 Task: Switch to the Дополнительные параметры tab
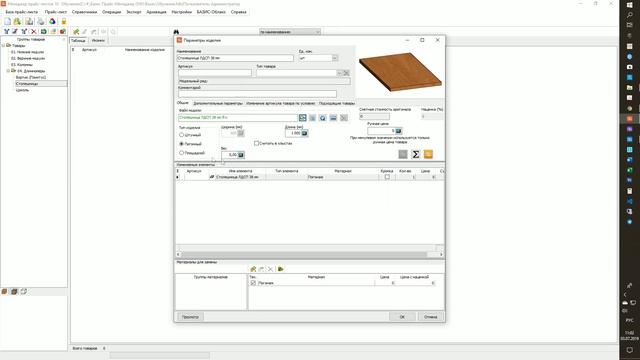click(218, 103)
